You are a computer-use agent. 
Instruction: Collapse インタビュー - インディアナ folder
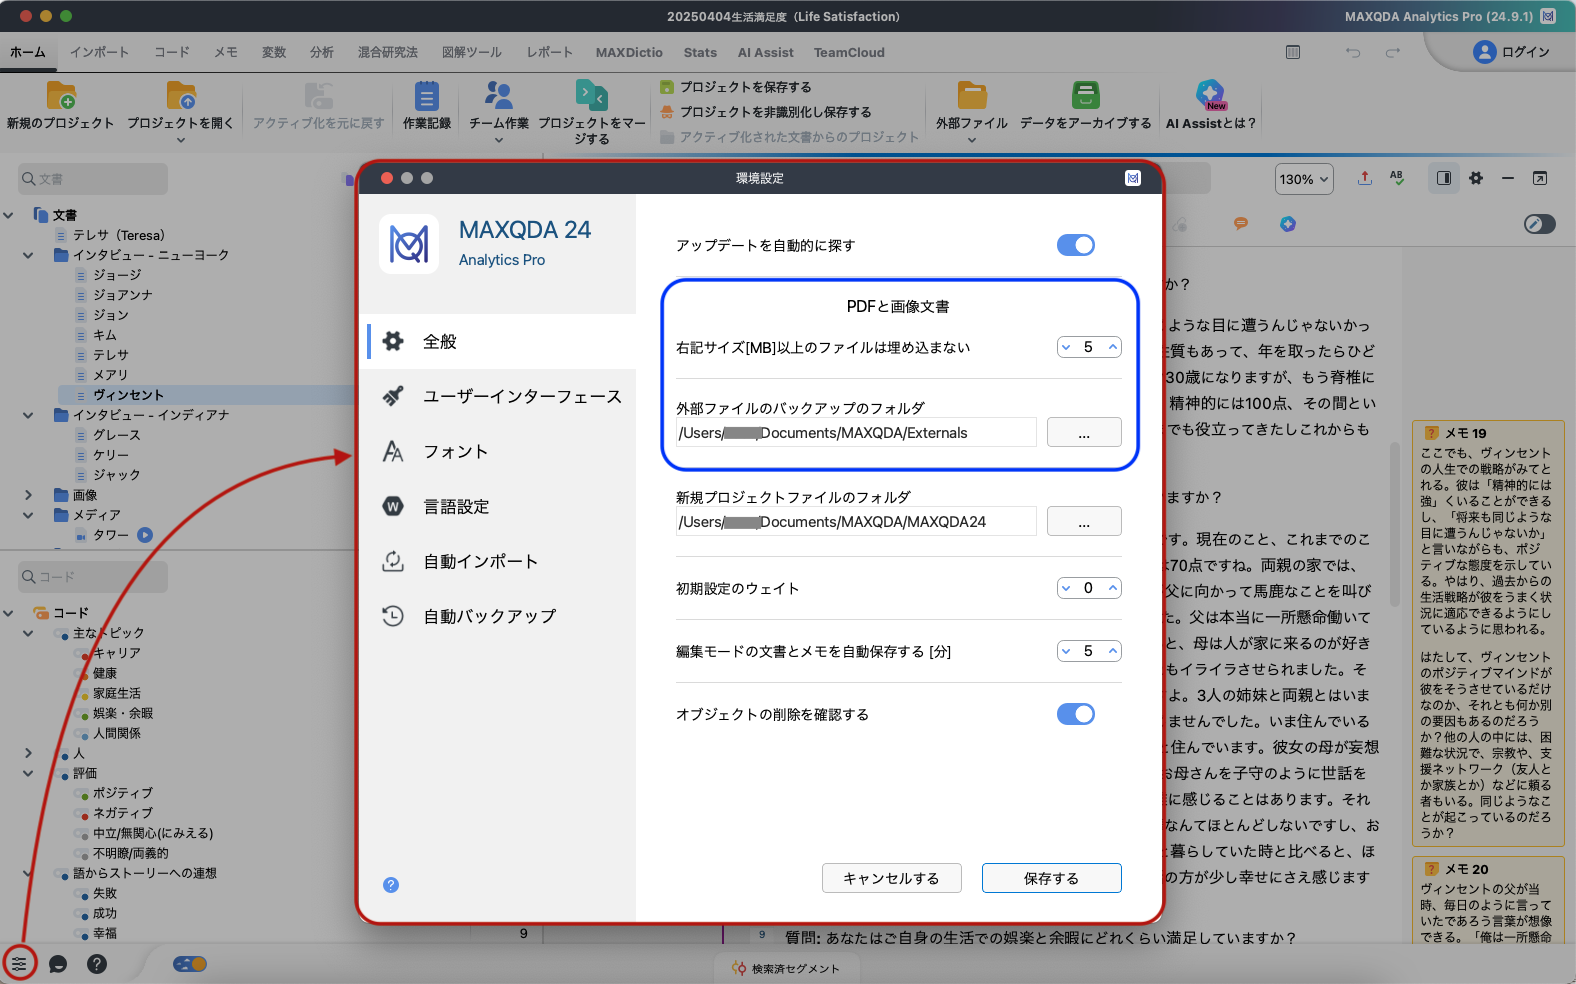coord(28,415)
